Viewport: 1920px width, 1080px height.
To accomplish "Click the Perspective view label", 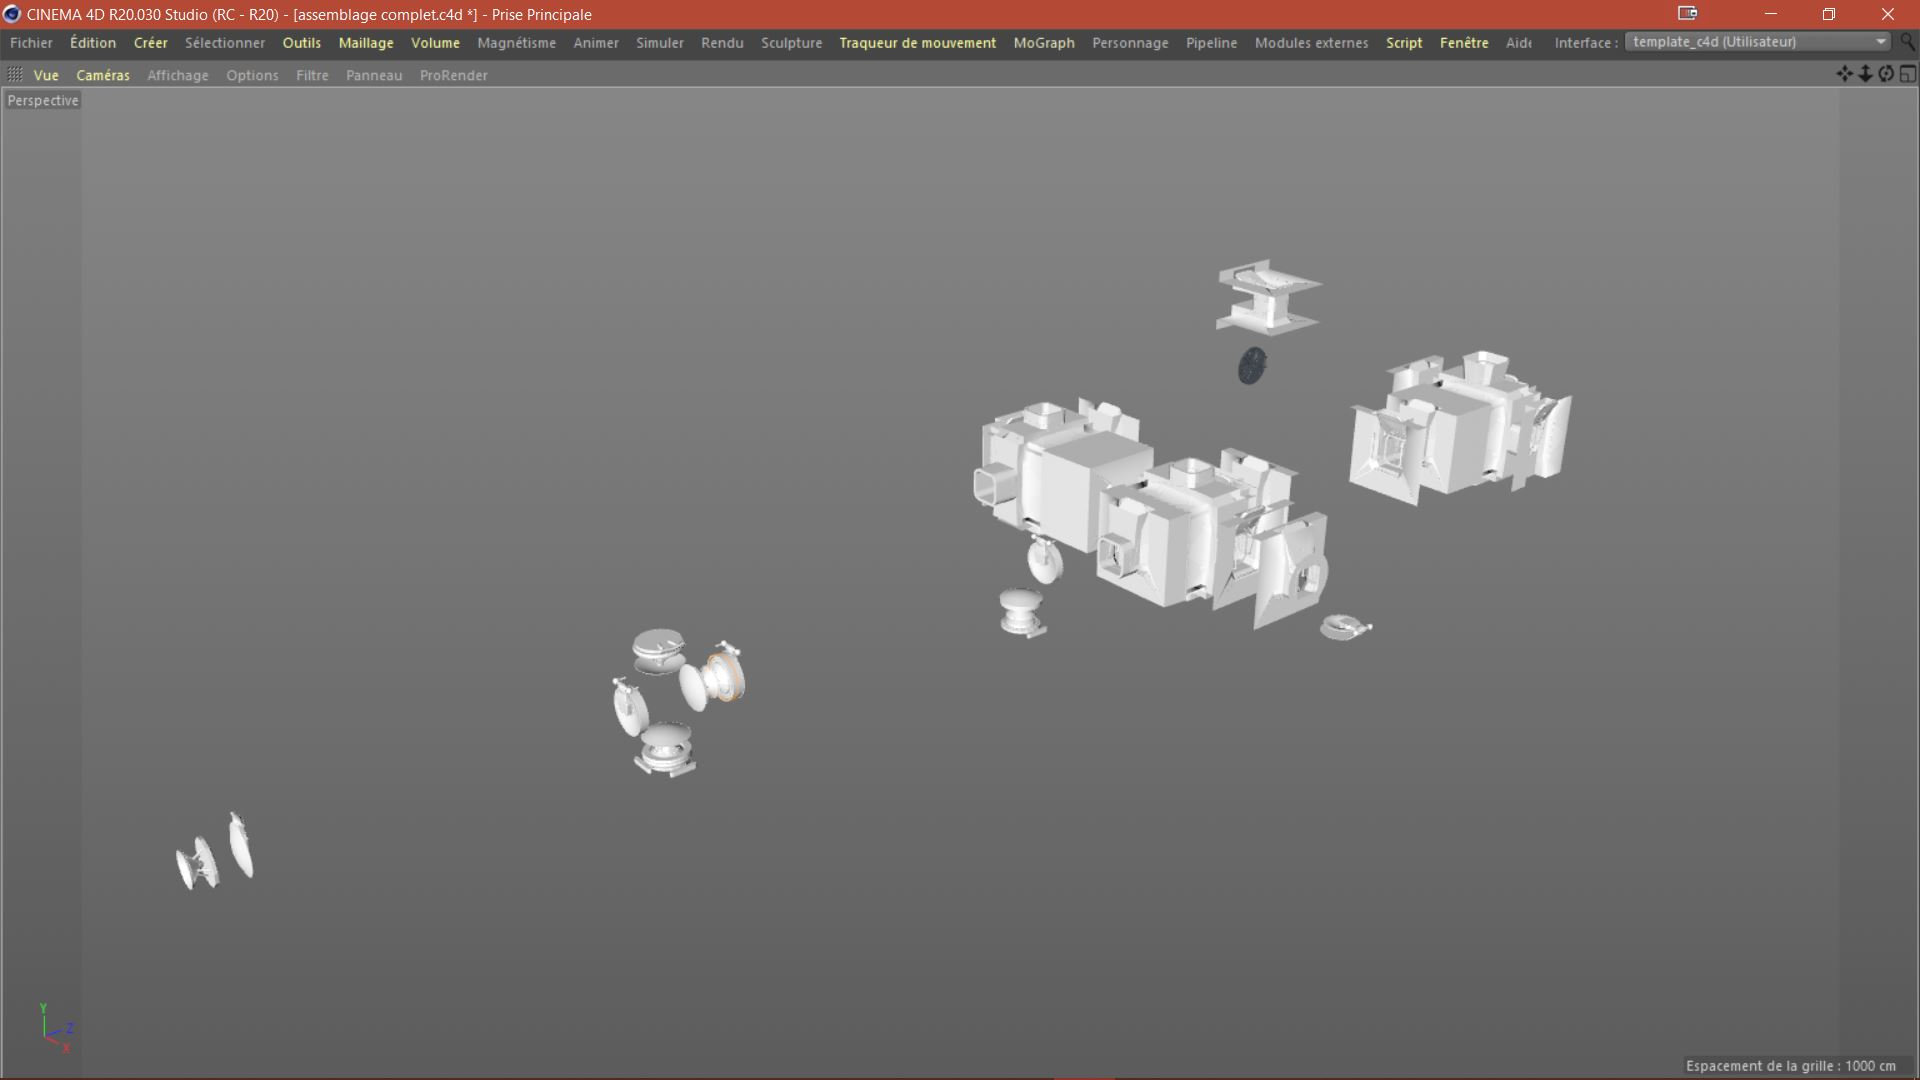I will (43, 100).
